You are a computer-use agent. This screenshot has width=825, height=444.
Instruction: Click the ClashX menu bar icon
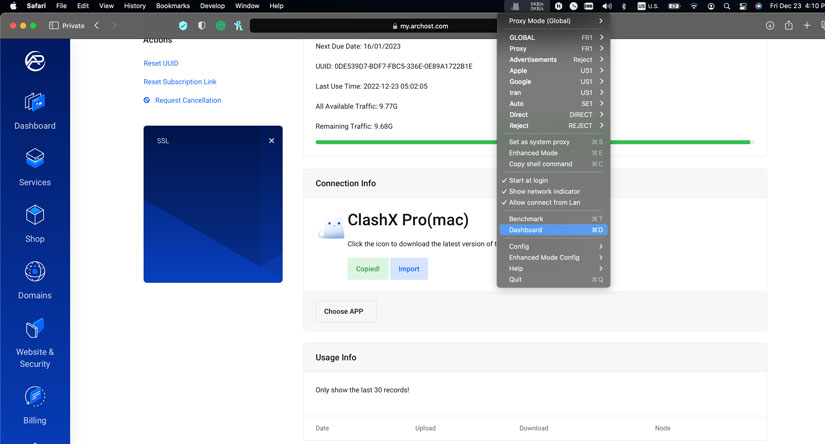coord(516,6)
